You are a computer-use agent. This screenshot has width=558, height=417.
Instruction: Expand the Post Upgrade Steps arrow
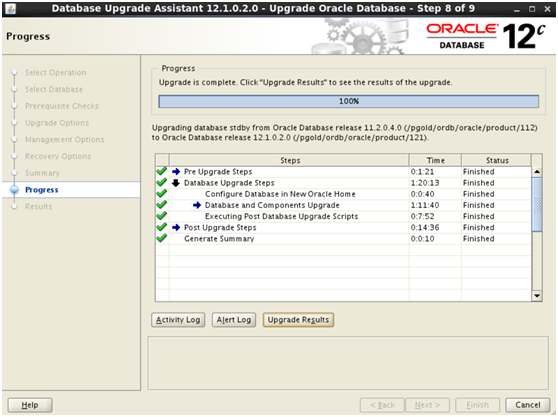tap(176, 227)
